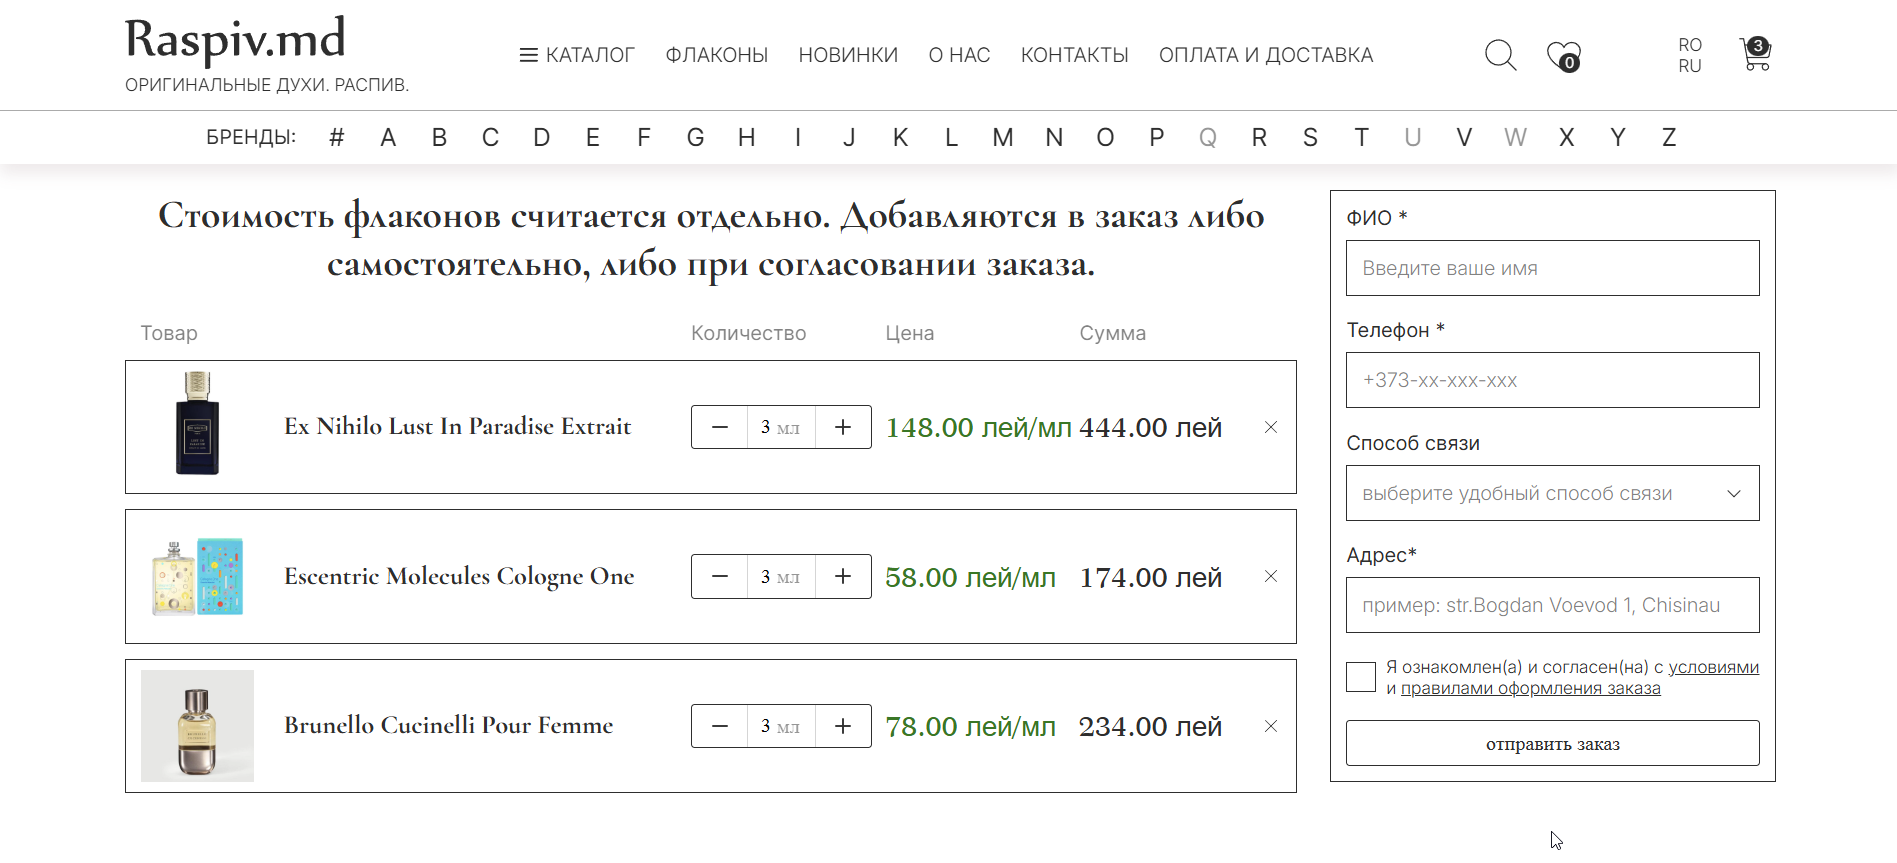Filter brands by letter E
The width and height of the screenshot is (1897, 863).
(x=593, y=137)
